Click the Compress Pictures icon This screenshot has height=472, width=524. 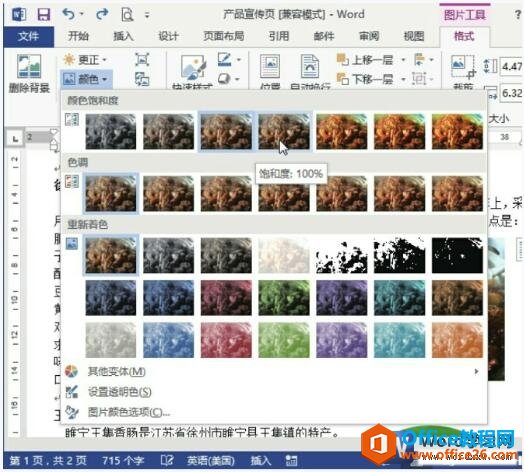(x=142, y=60)
